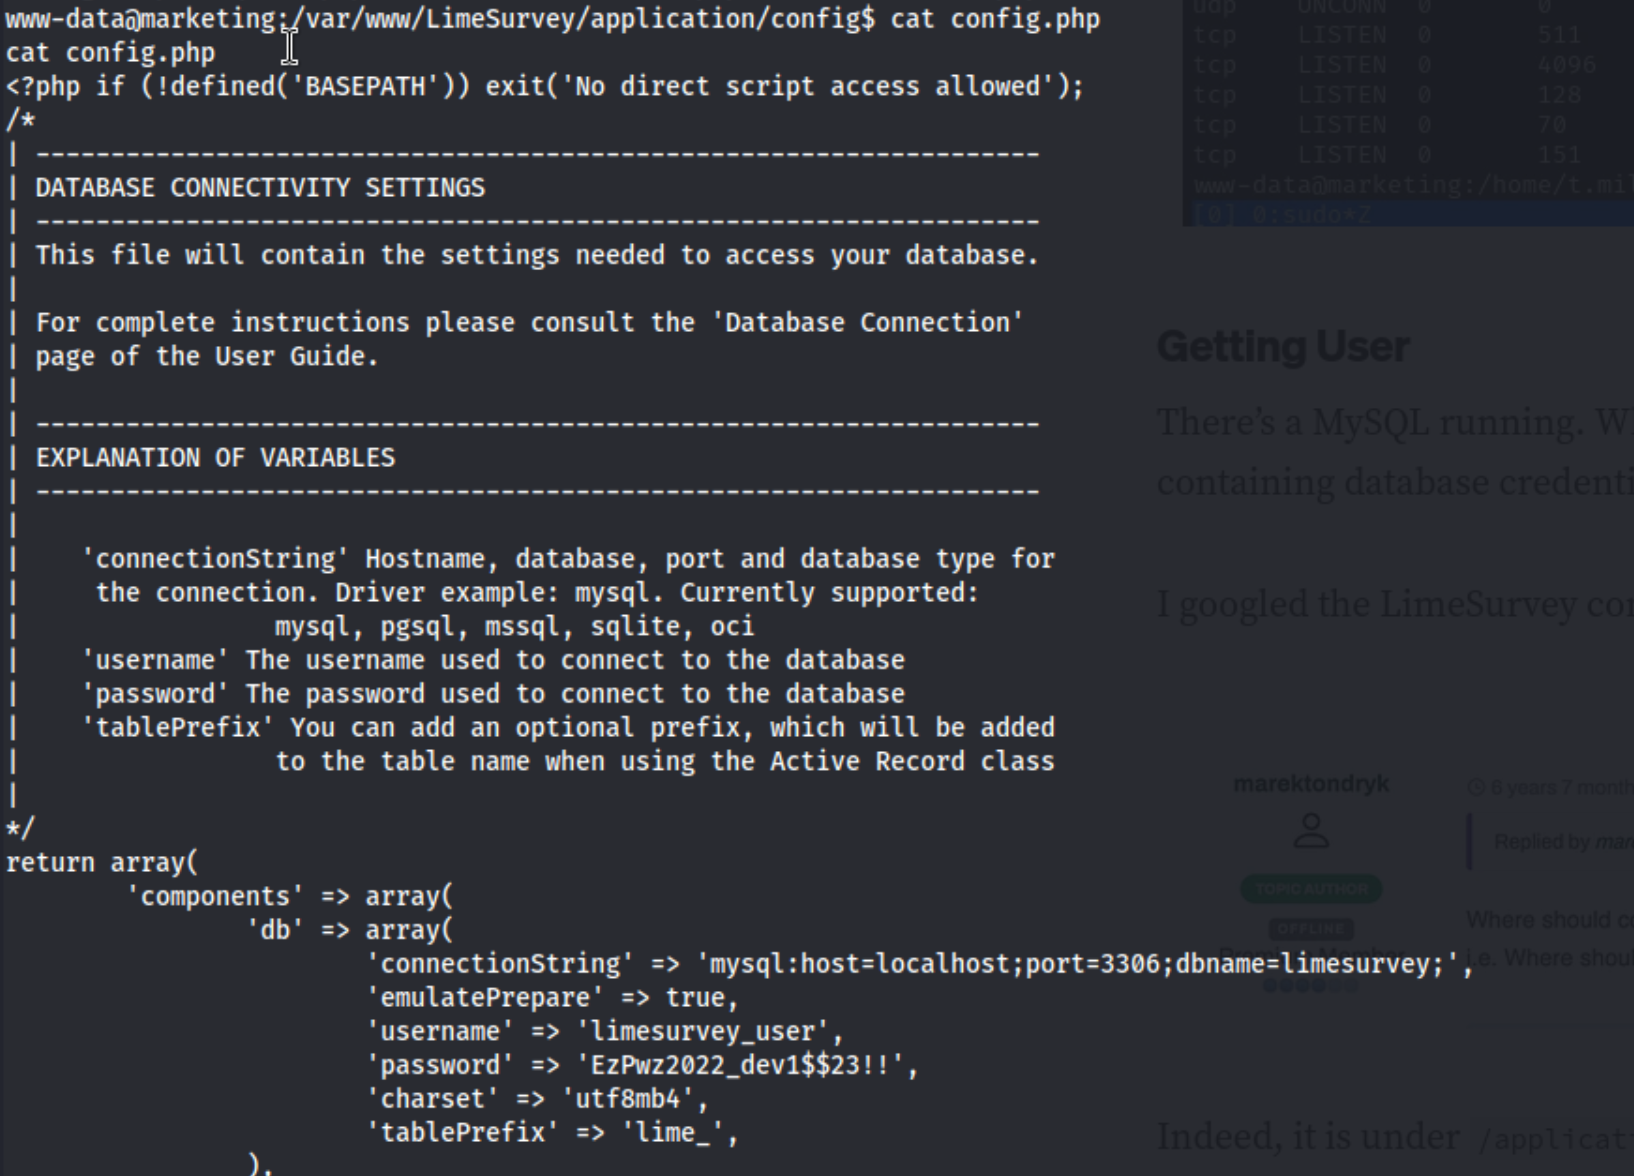Click 'to the table name when using' comment line
The width and height of the screenshot is (1634, 1176).
click(665, 762)
